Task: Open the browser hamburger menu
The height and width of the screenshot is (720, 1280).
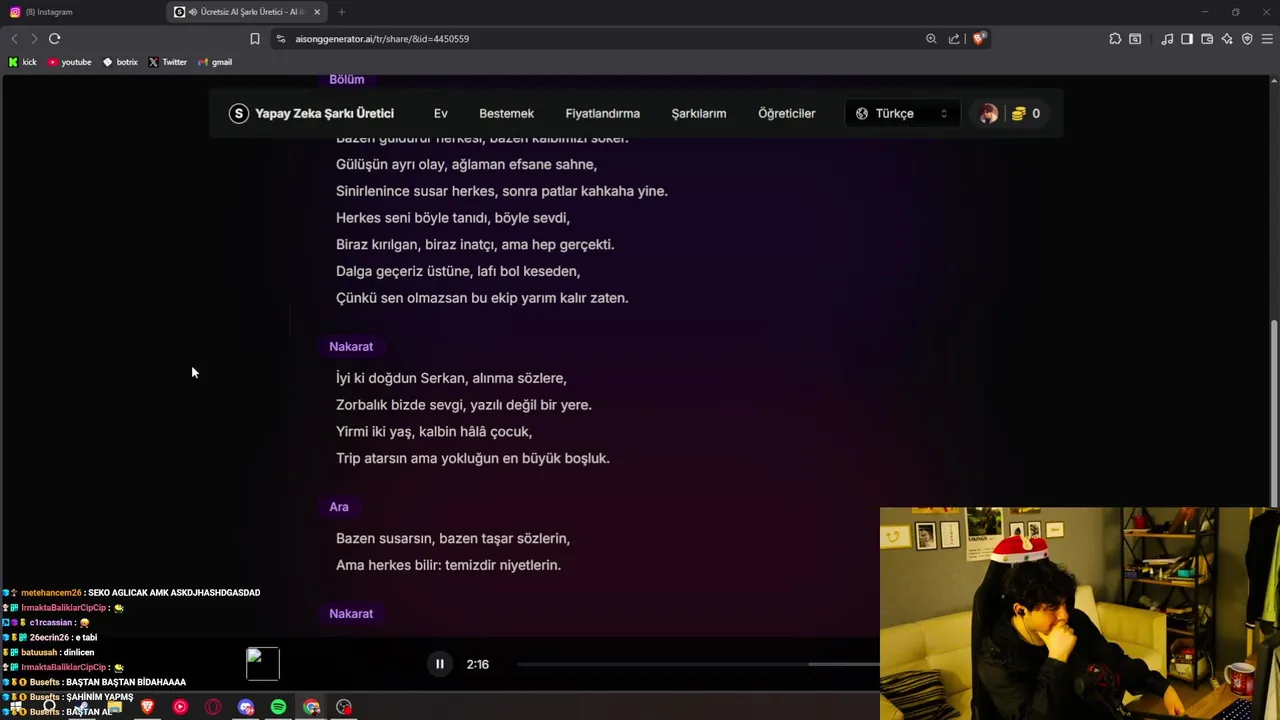Action: tap(1267, 39)
